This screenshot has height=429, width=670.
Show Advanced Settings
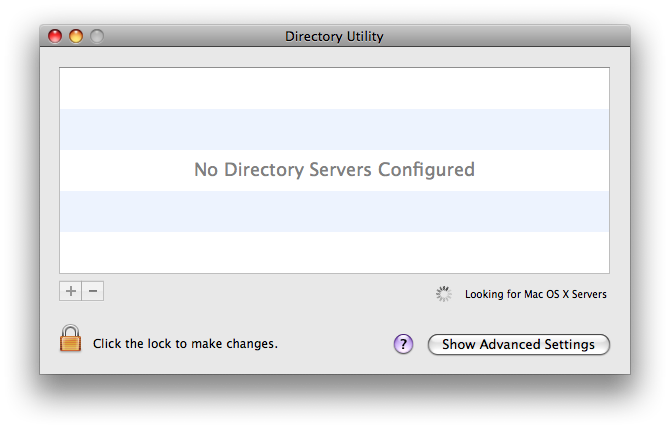518,344
